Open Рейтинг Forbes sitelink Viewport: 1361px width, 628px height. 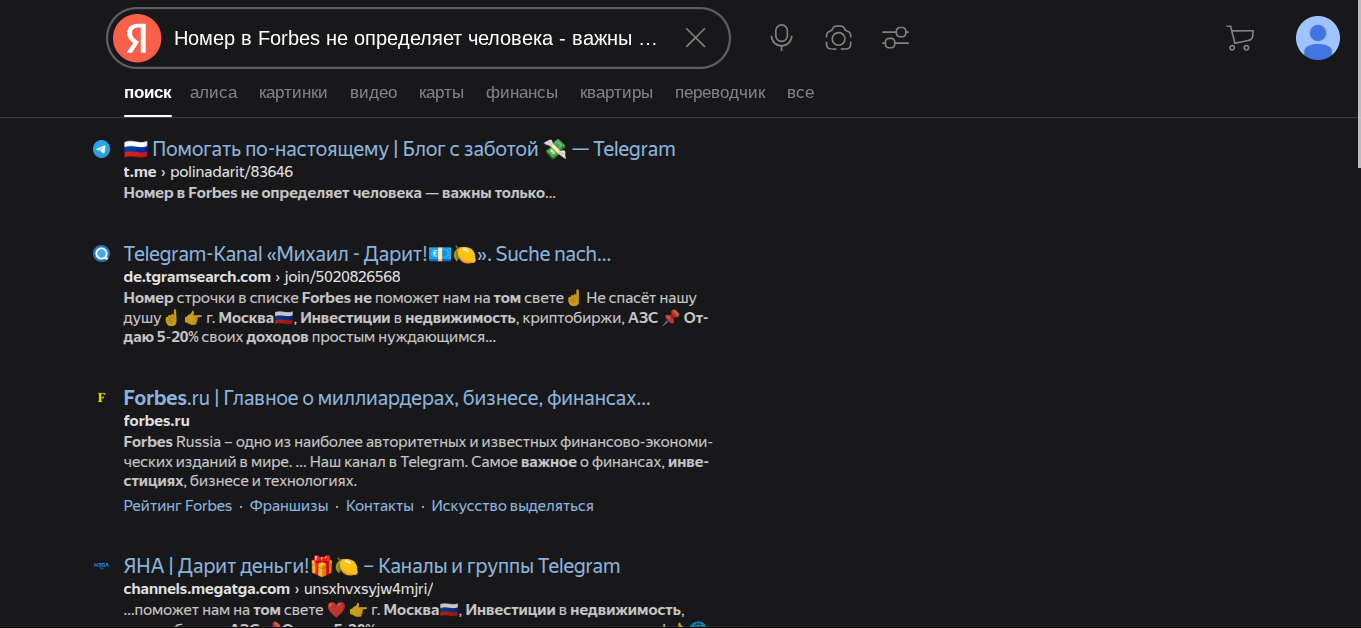tap(178, 506)
